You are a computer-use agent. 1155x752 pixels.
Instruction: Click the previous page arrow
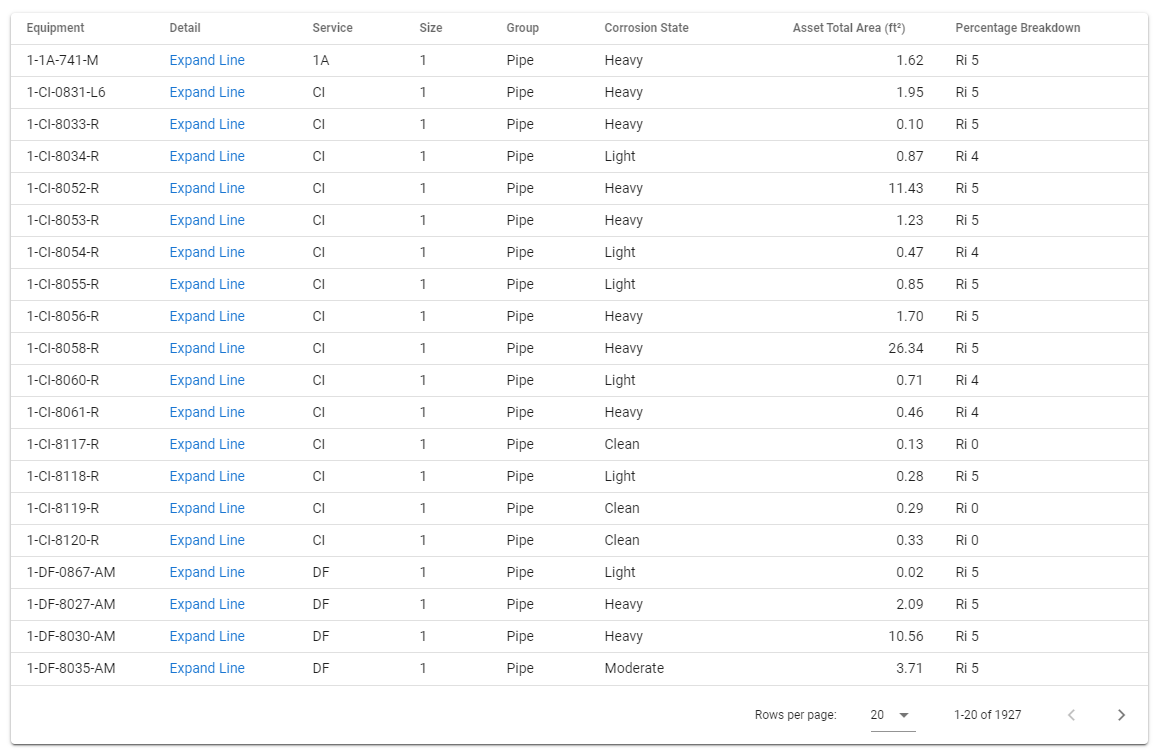pyautogui.click(x=1071, y=715)
